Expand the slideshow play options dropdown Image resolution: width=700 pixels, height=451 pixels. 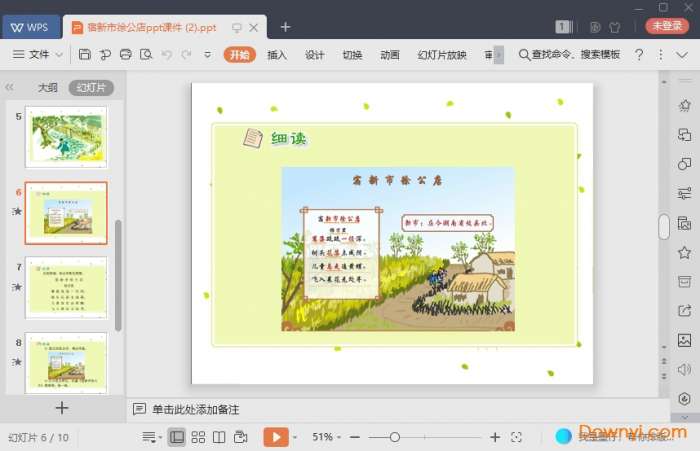(x=295, y=437)
